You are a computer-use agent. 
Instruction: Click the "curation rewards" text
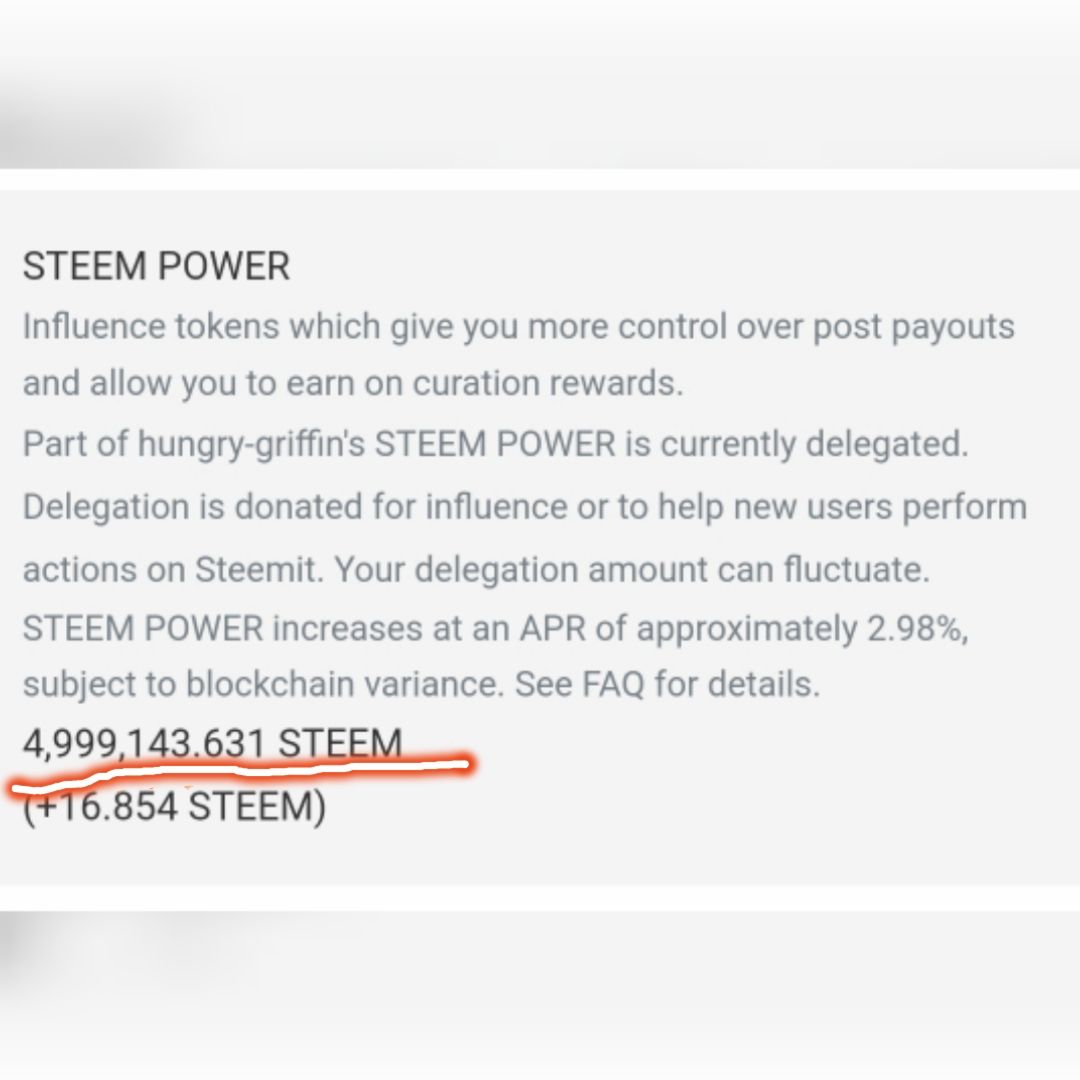[x=548, y=384]
